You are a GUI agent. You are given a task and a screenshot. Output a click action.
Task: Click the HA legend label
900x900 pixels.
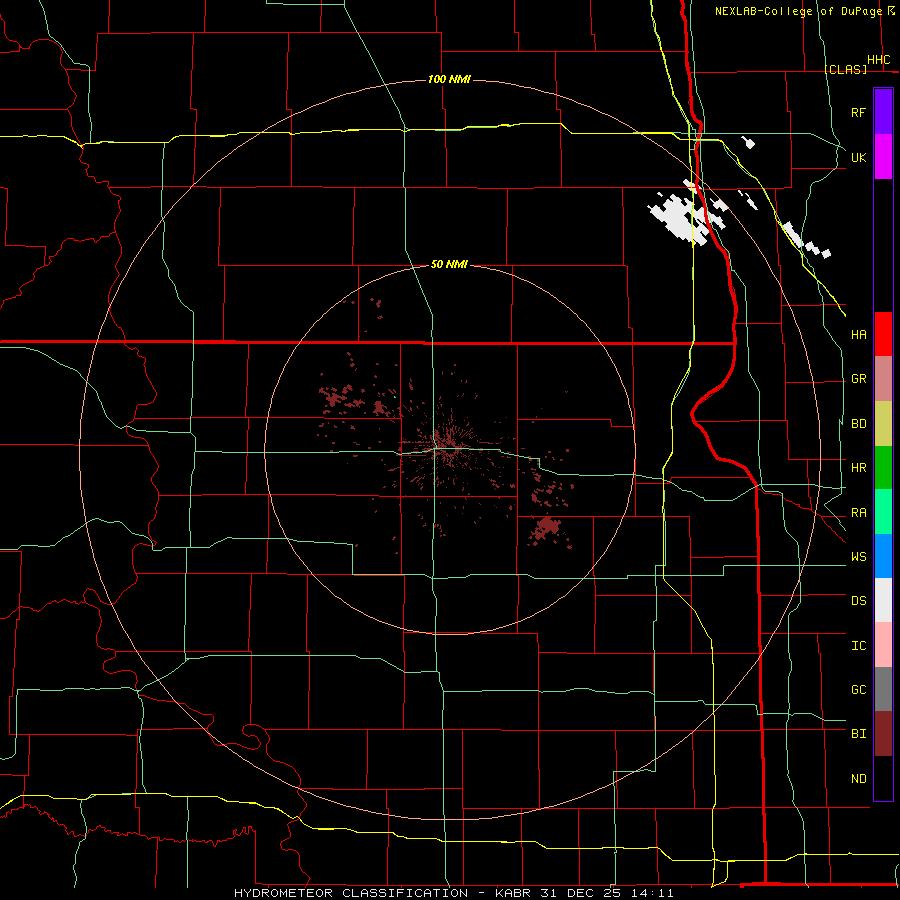tap(858, 334)
